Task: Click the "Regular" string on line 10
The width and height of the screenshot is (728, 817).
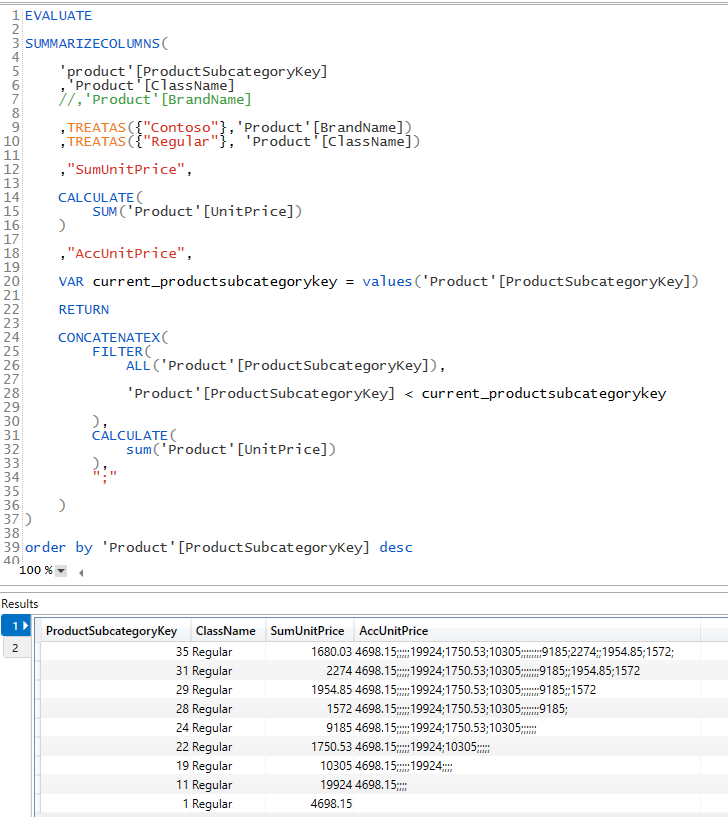Action: (x=181, y=141)
